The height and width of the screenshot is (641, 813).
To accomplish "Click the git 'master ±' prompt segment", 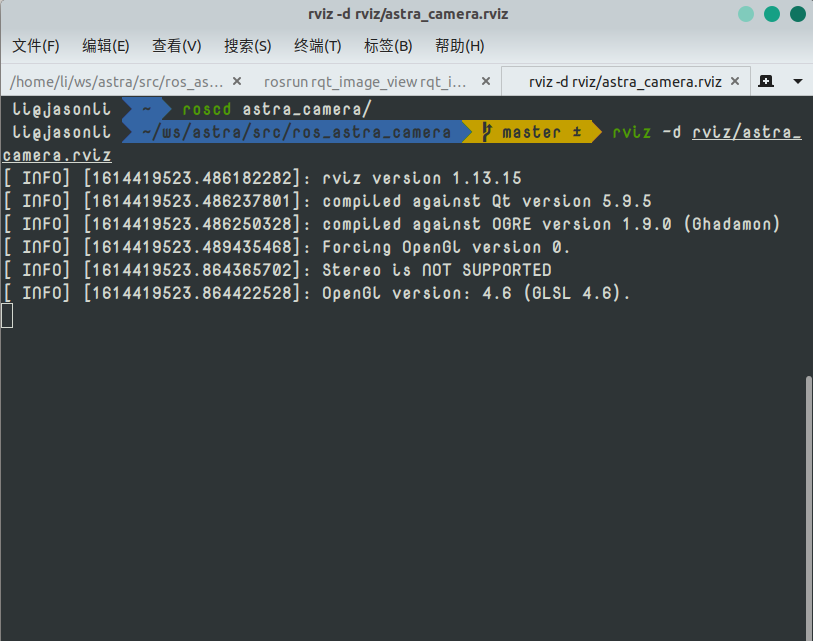I will click(x=532, y=132).
